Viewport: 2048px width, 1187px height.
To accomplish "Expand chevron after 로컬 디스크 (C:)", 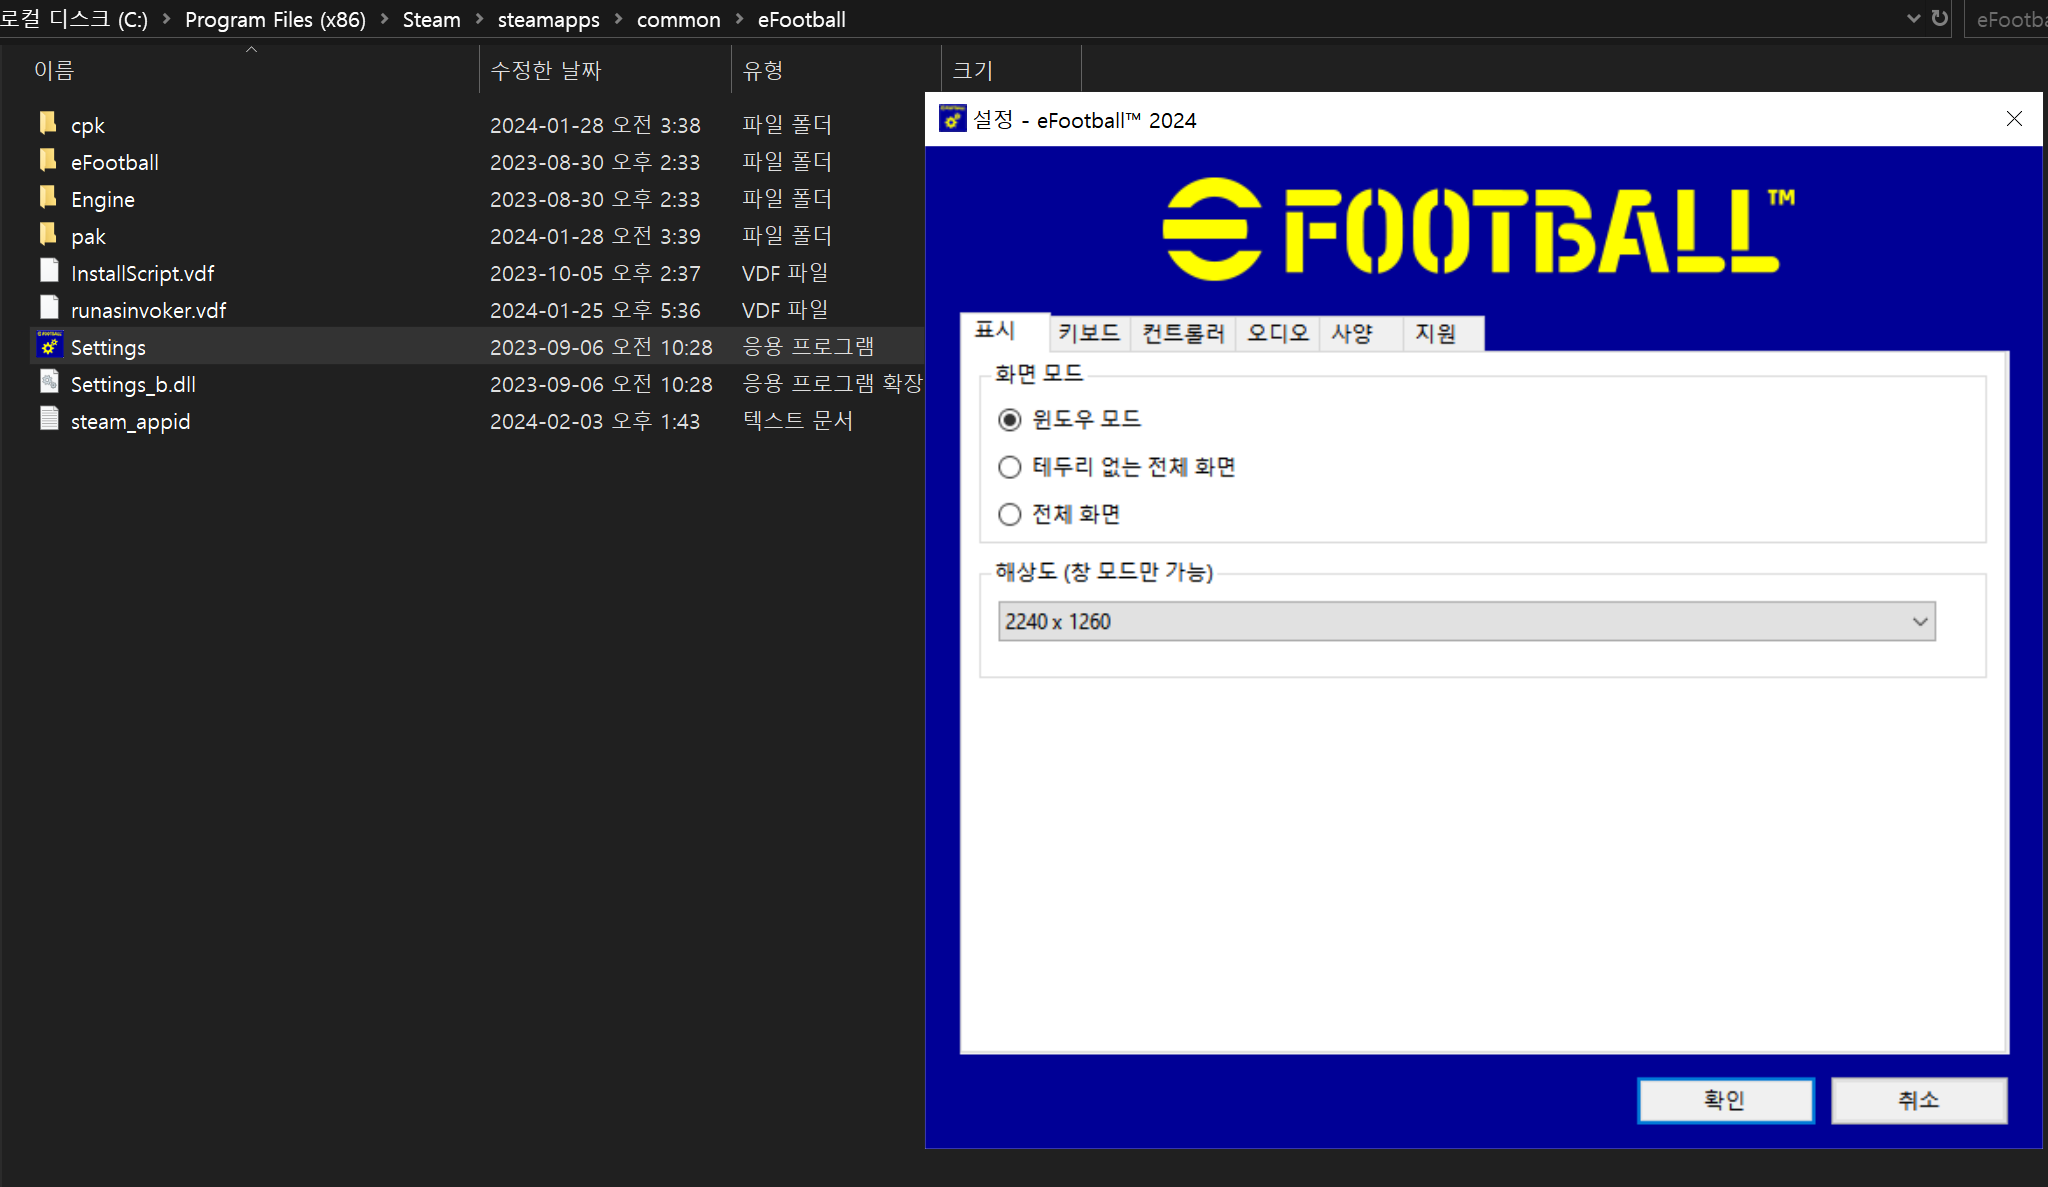I will (x=166, y=19).
